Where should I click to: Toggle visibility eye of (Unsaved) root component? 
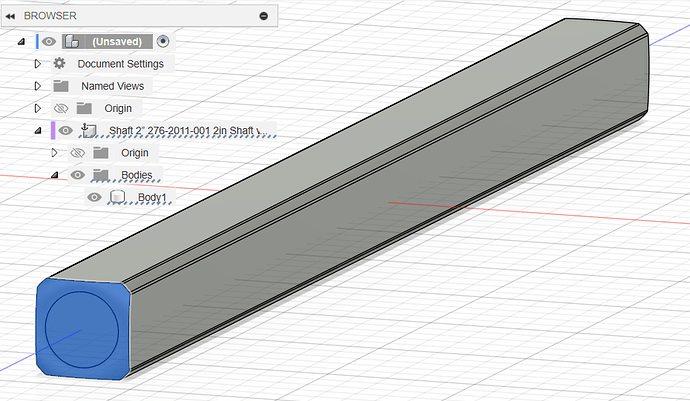coord(49,42)
